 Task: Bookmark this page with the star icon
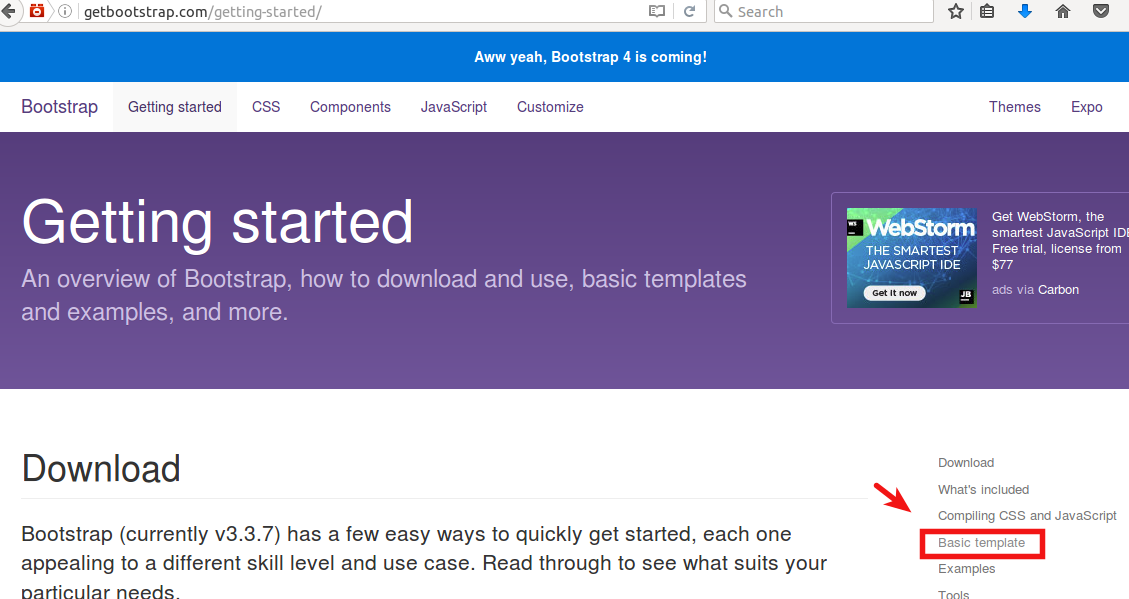955,12
